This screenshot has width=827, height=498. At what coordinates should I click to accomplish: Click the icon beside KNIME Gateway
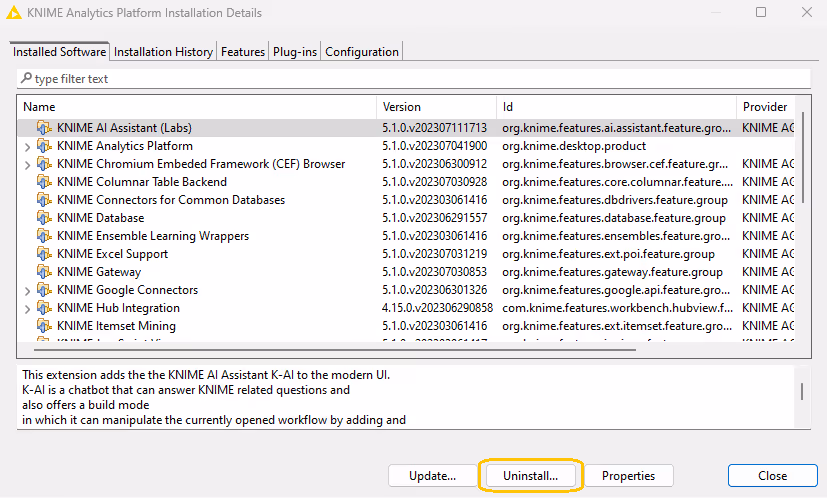pos(44,271)
